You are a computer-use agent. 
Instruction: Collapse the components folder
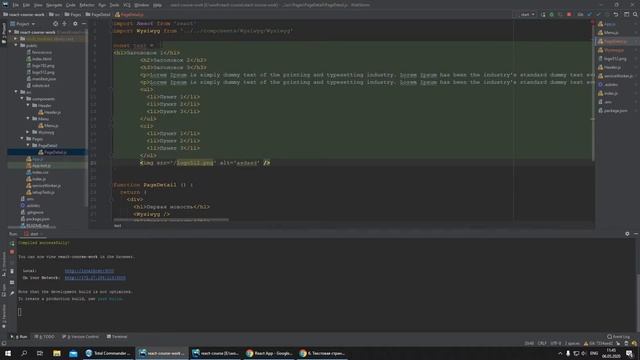tap(22, 99)
